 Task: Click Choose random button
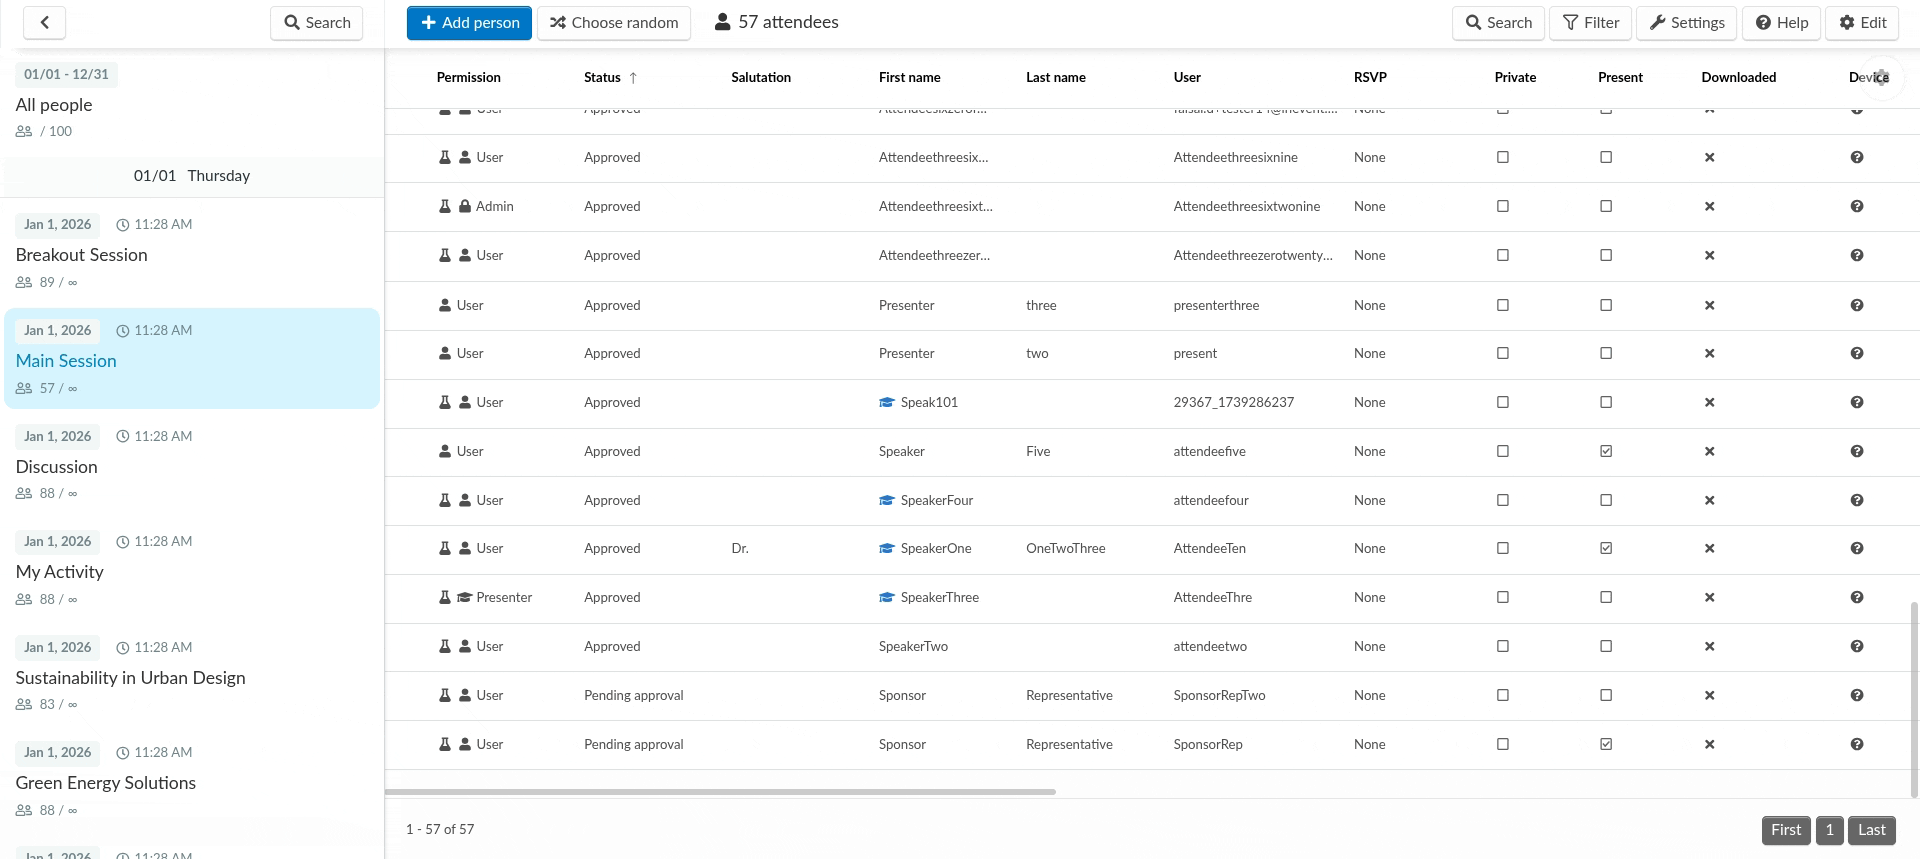coord(614,22)
